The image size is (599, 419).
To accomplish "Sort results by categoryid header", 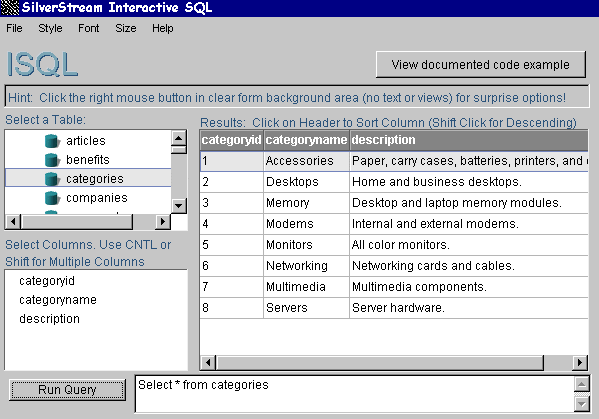I will (x=232, y=140).
